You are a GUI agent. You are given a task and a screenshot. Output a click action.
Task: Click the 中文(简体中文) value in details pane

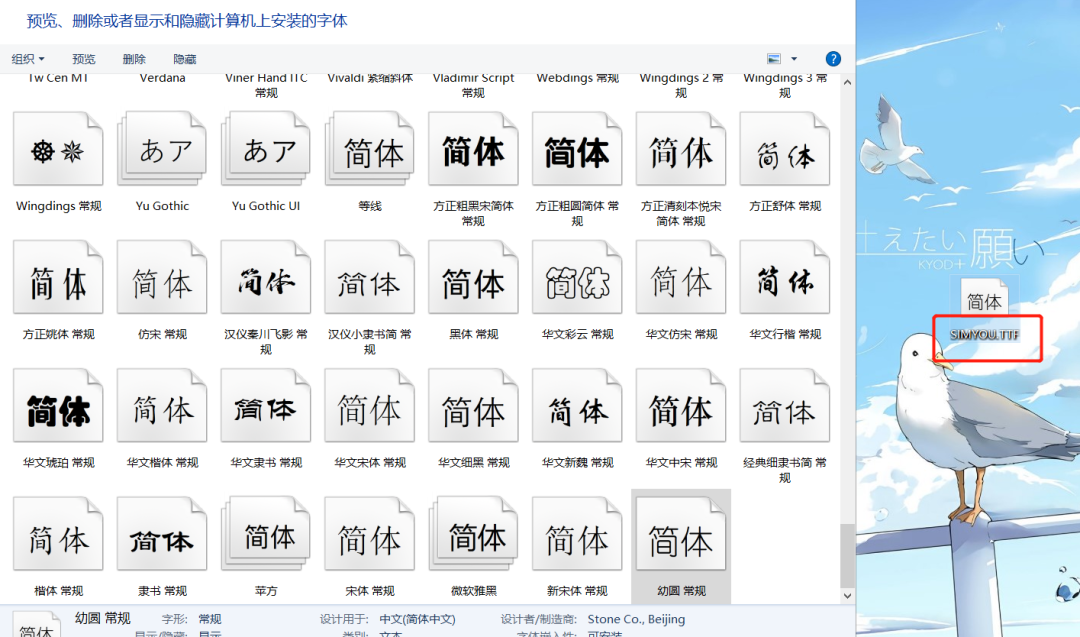tap(417, 619)
